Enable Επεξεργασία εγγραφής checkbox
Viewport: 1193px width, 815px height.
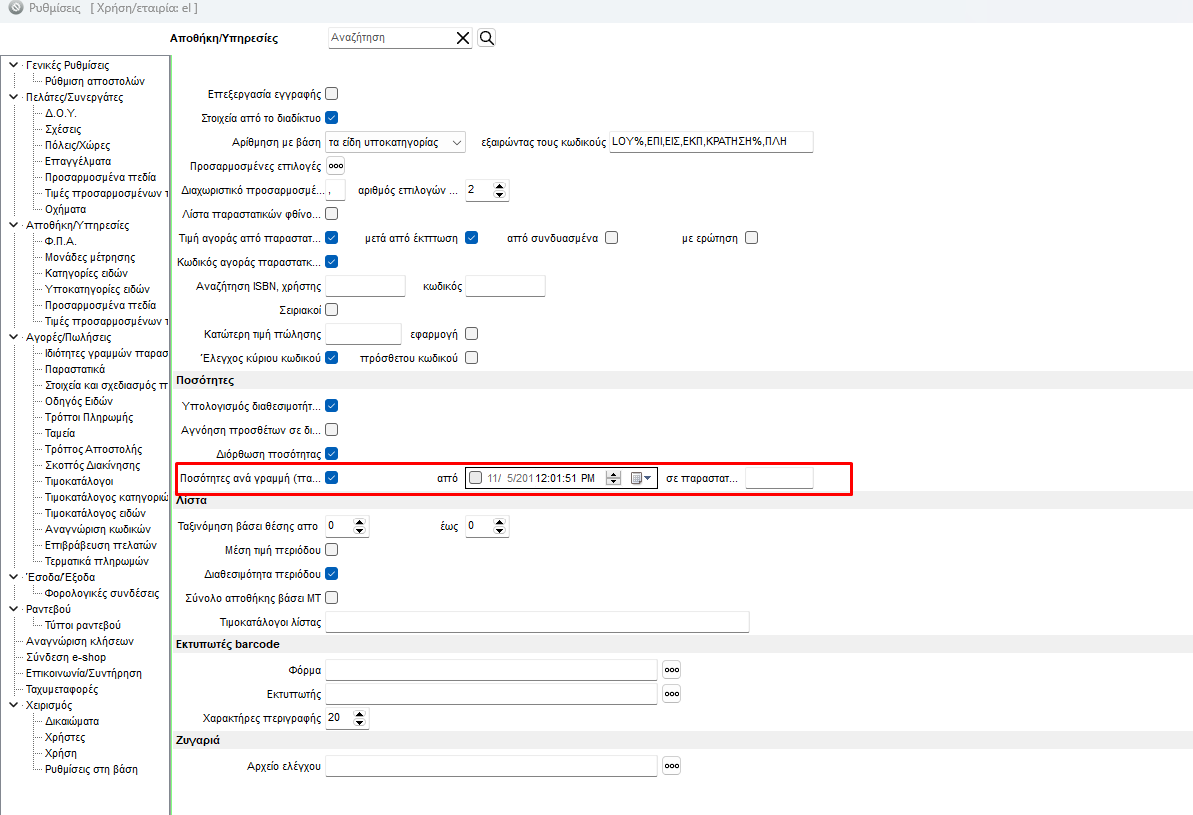332,94
